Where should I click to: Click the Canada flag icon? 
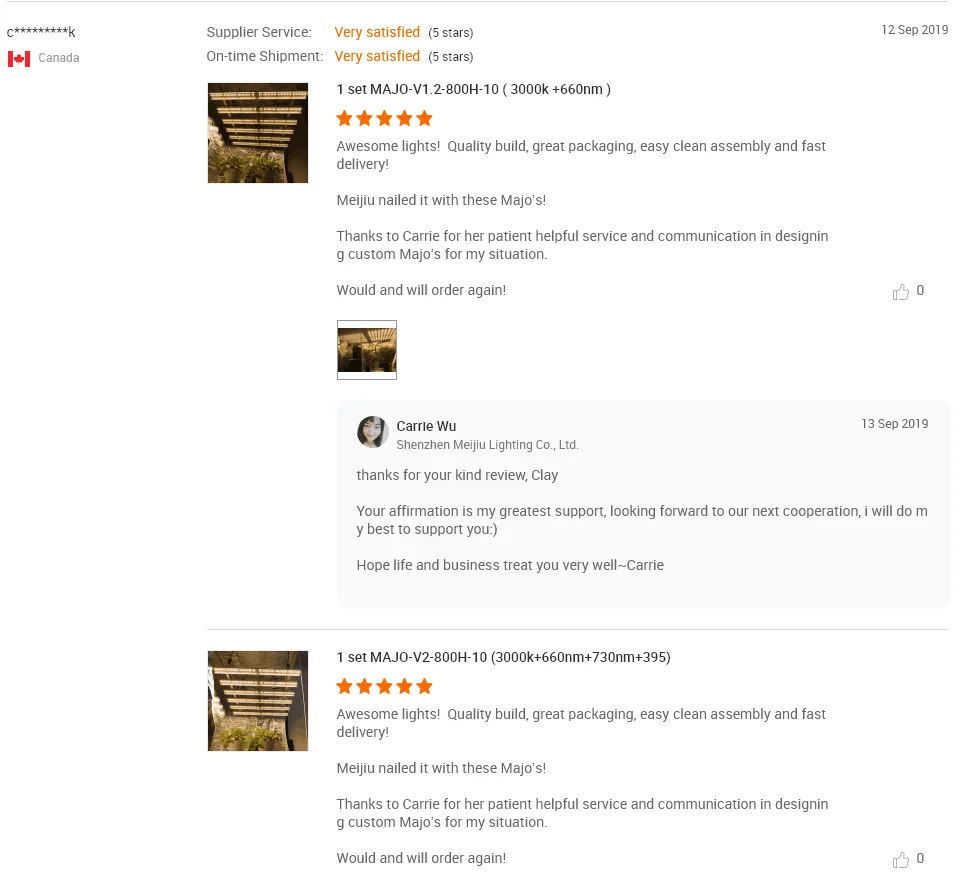19,59
